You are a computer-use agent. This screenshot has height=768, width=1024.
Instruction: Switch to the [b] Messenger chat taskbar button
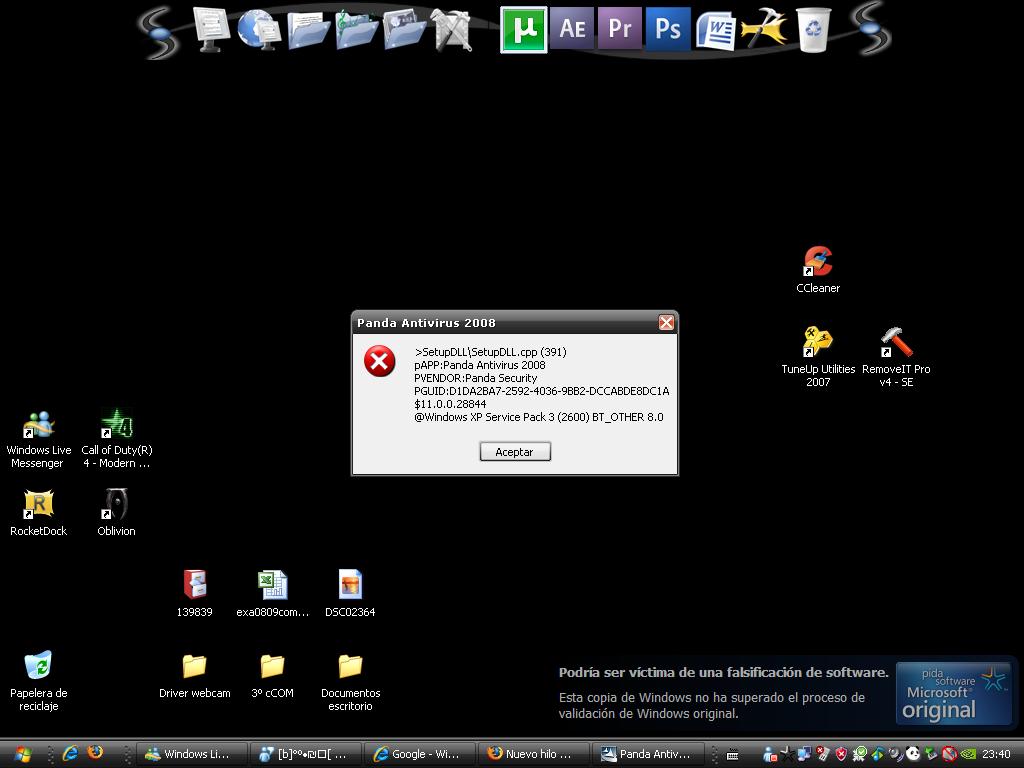(x=305, y=754)
